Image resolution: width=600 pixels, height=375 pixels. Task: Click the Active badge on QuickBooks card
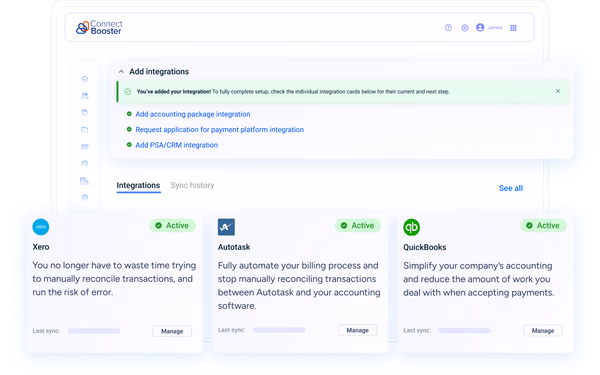(x=543, y=225)
